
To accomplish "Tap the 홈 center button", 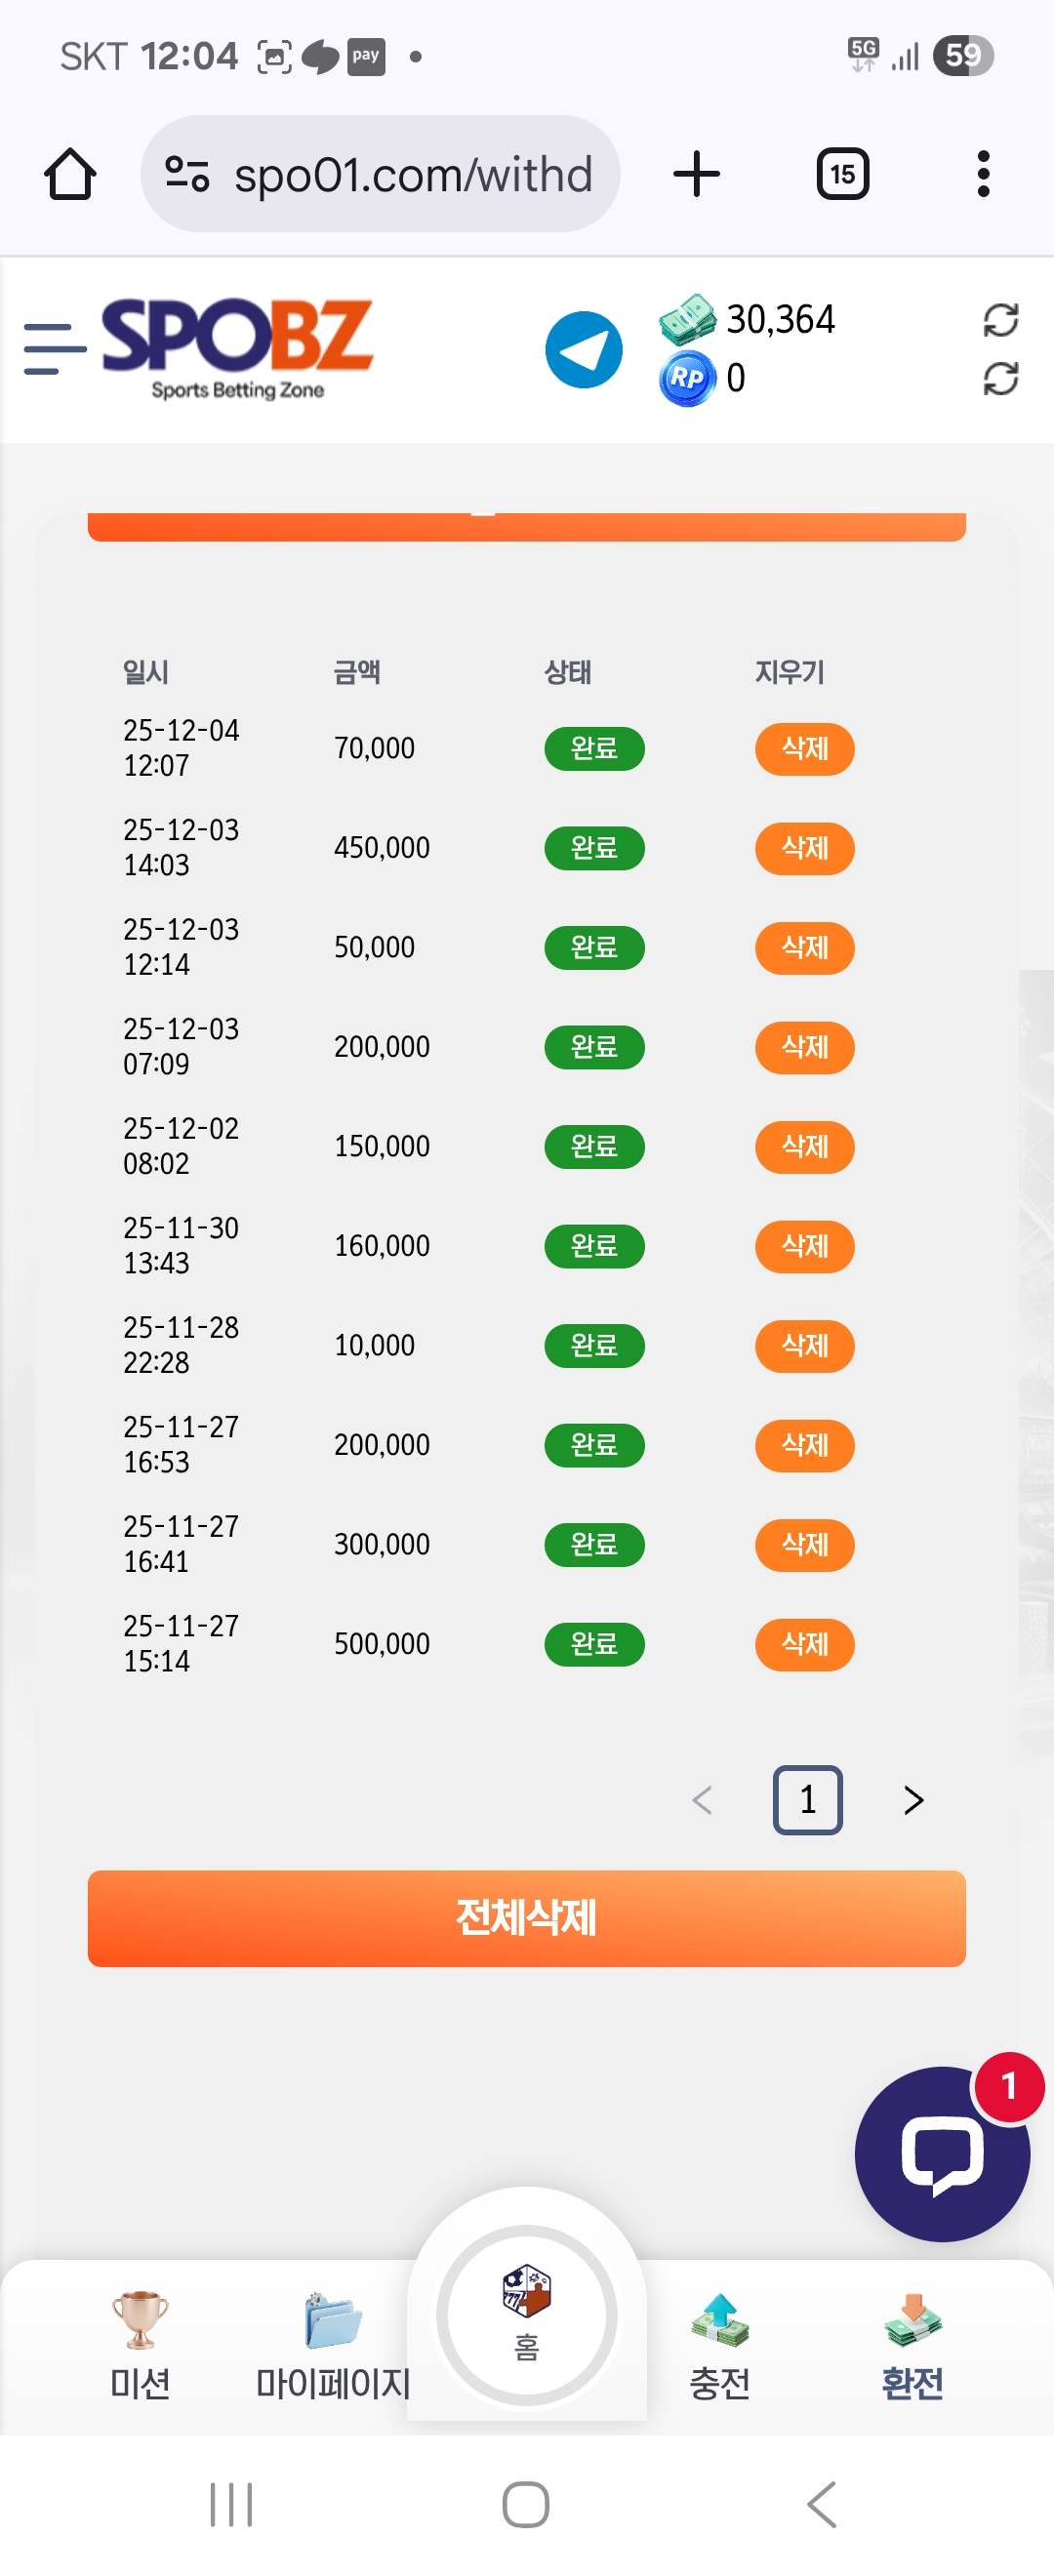I will 527,2314.
